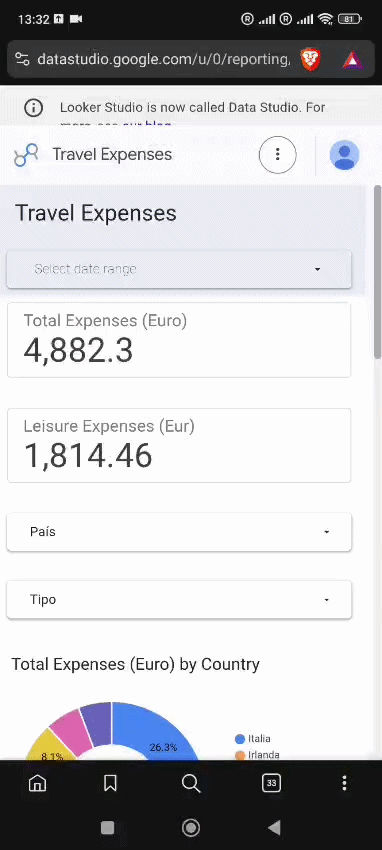The image size is (382, 850).
Task: Tap the browser home button
Action: click(37, 783)
